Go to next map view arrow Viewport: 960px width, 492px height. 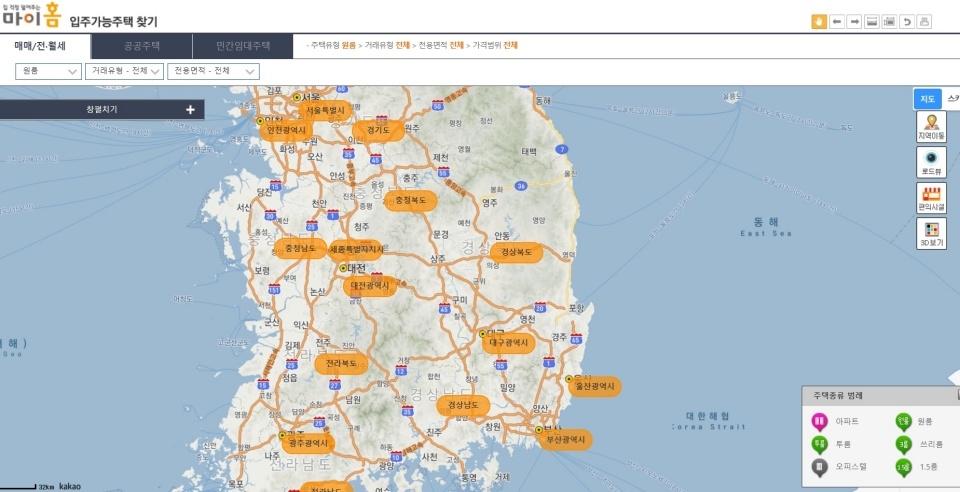click(x=854, y=22)
